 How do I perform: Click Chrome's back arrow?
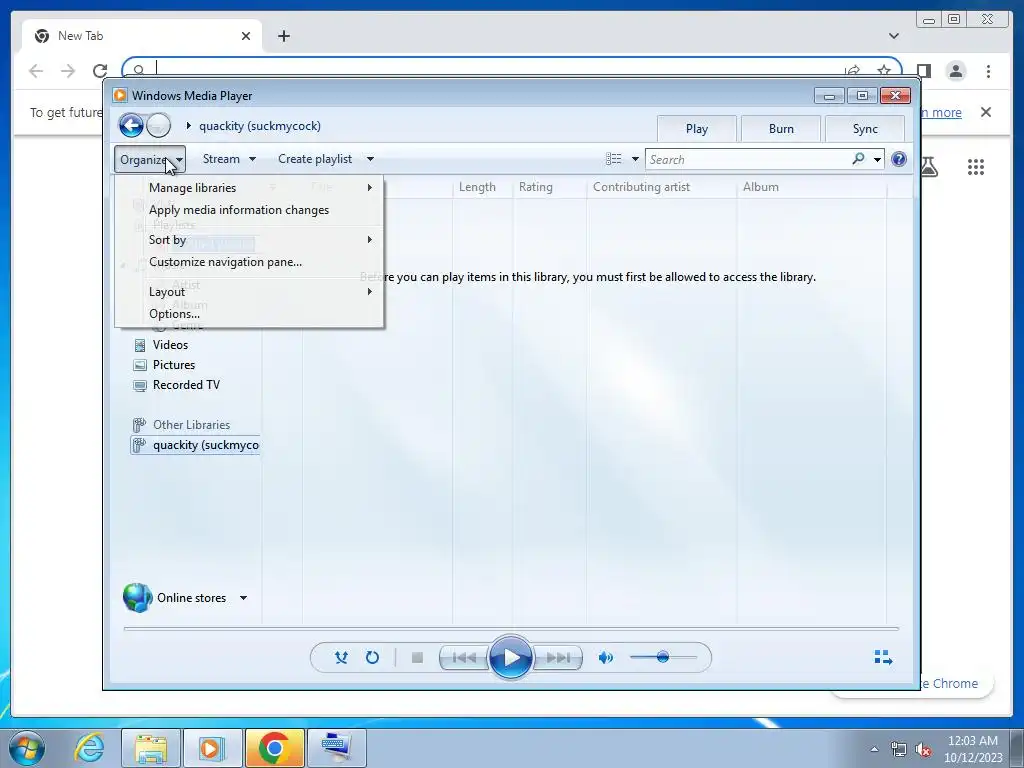pos(36,71)
